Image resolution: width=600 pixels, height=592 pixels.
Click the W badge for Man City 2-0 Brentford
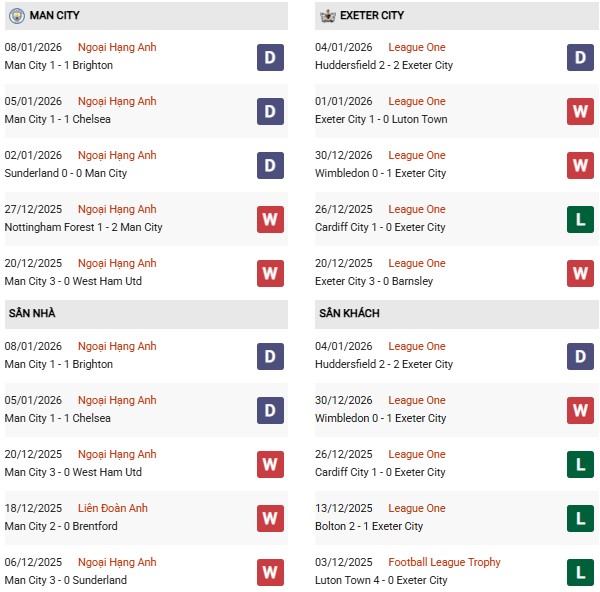(x=270, y=518)
